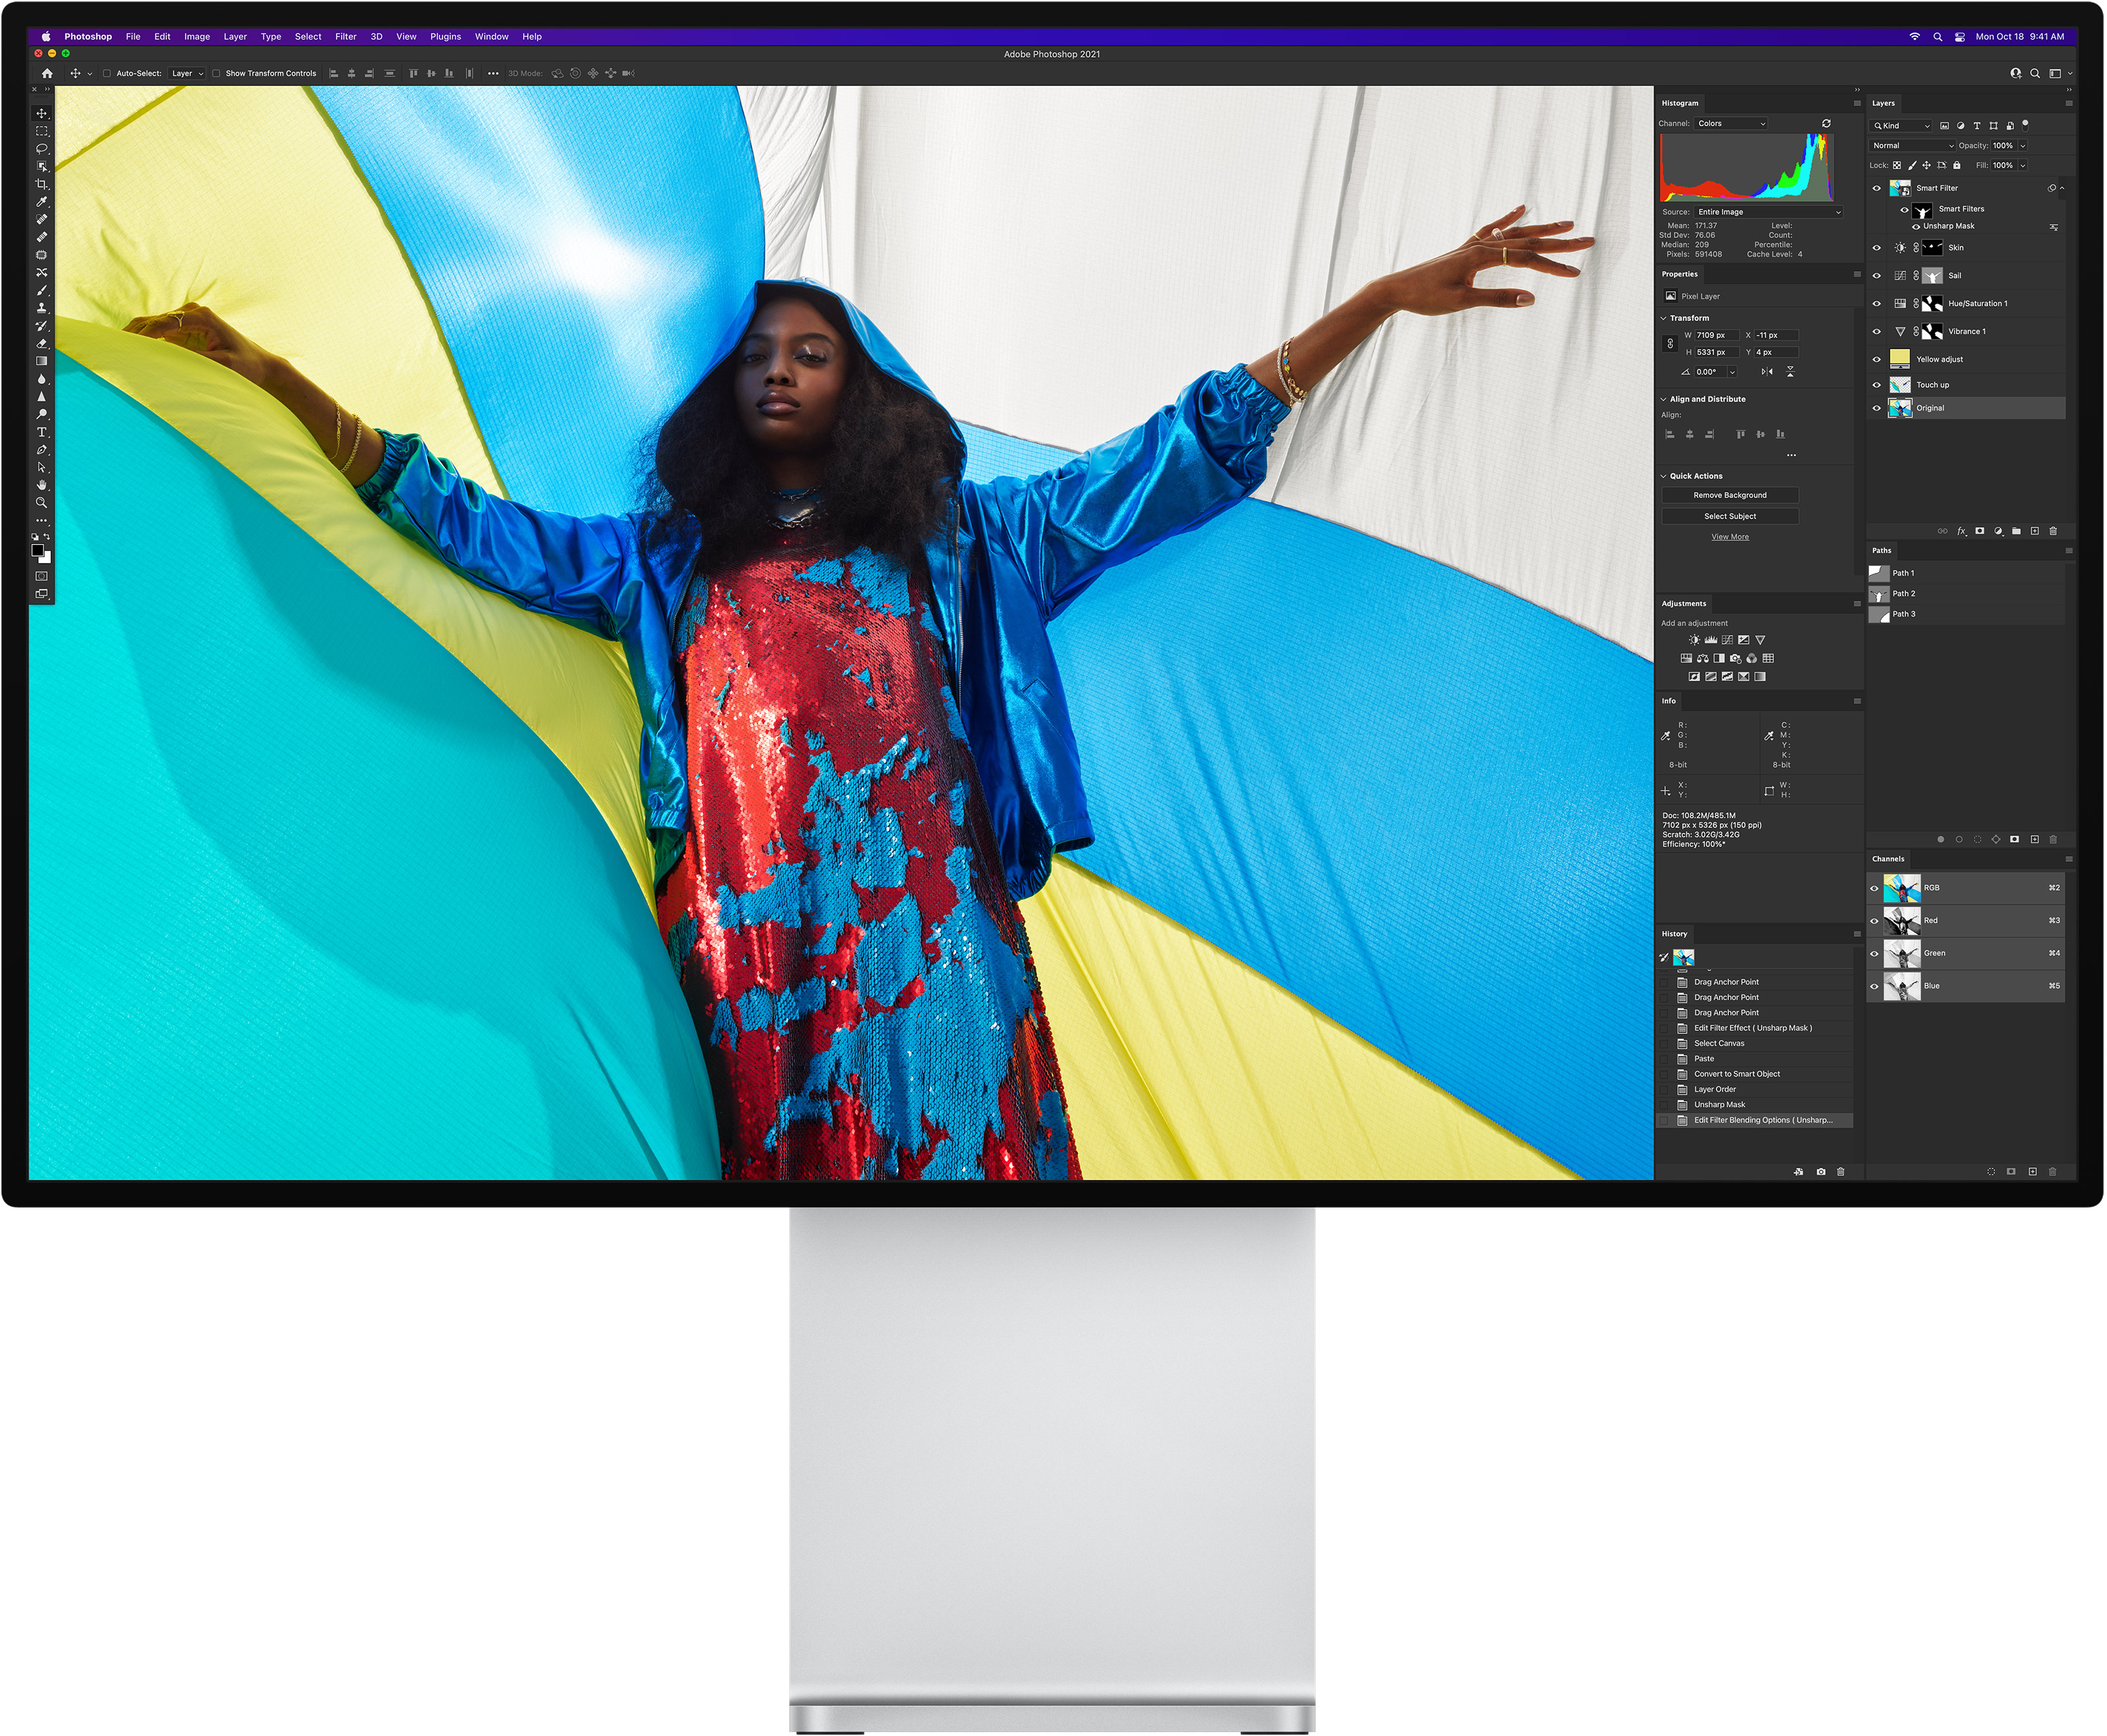Check Show Transform Controls
The height and width of the screenshot is (1736, 2107).
coord(216,73)
